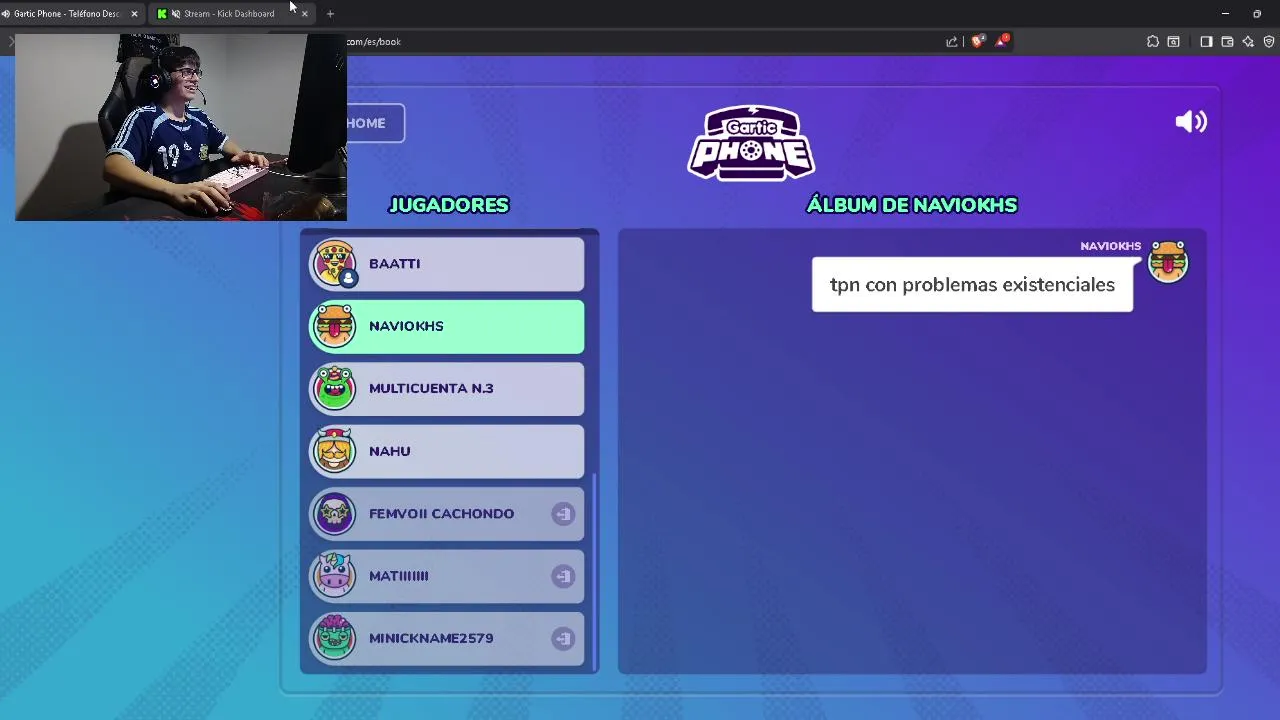Open the Brave Rewards triangle icon
Image resolution: width=1280 pixels, height=720 pixels.
[1001, 41]
